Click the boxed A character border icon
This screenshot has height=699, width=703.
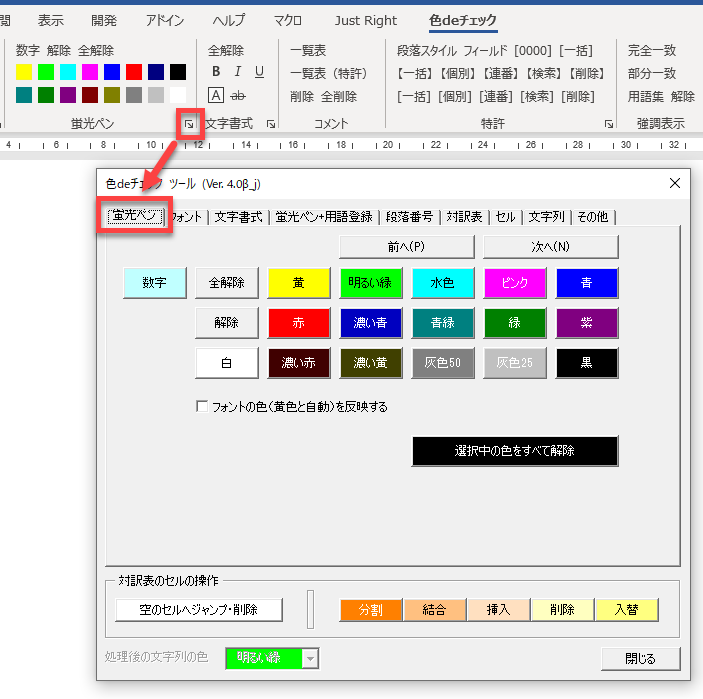(x=216, y=96)
